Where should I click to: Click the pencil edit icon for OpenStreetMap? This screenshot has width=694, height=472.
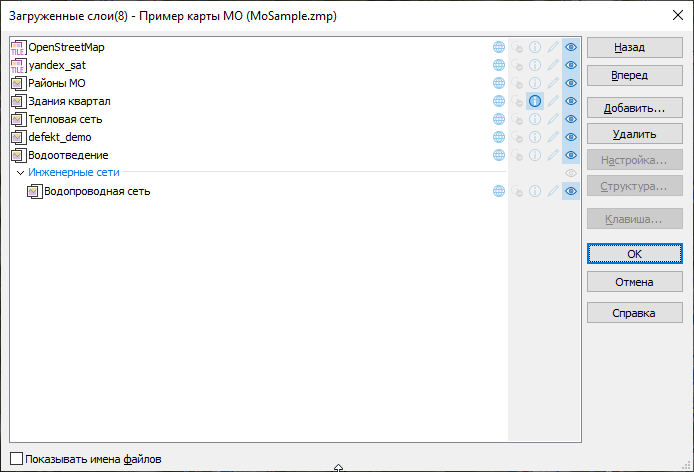click(553, 47)
